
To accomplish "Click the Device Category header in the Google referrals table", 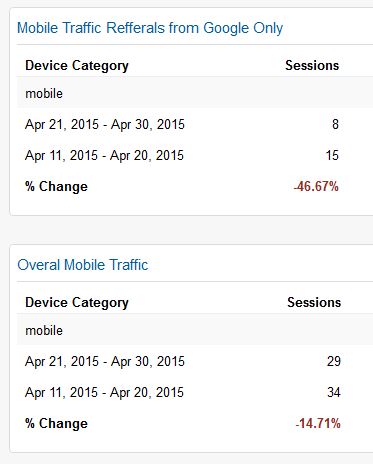I will [x=77, y=66].
